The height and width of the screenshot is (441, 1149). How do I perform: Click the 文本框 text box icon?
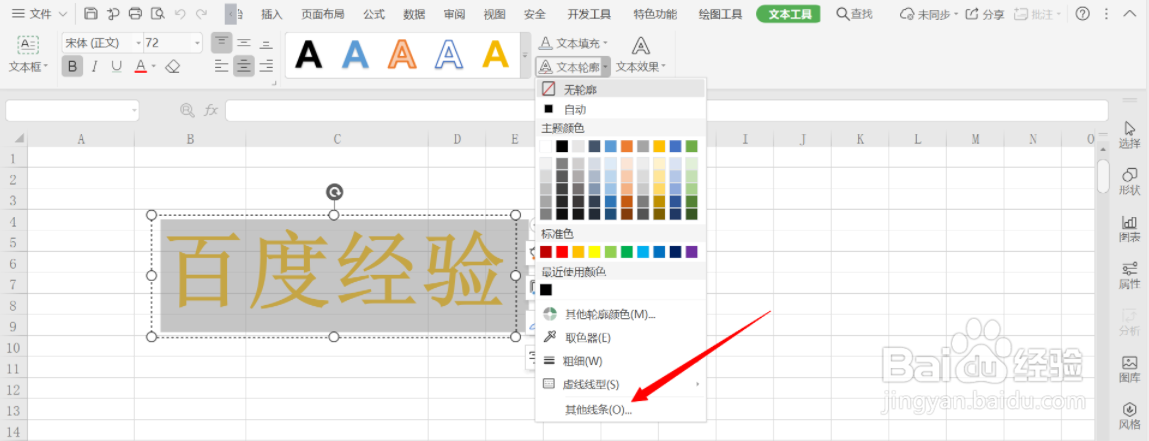pos(29,45)
